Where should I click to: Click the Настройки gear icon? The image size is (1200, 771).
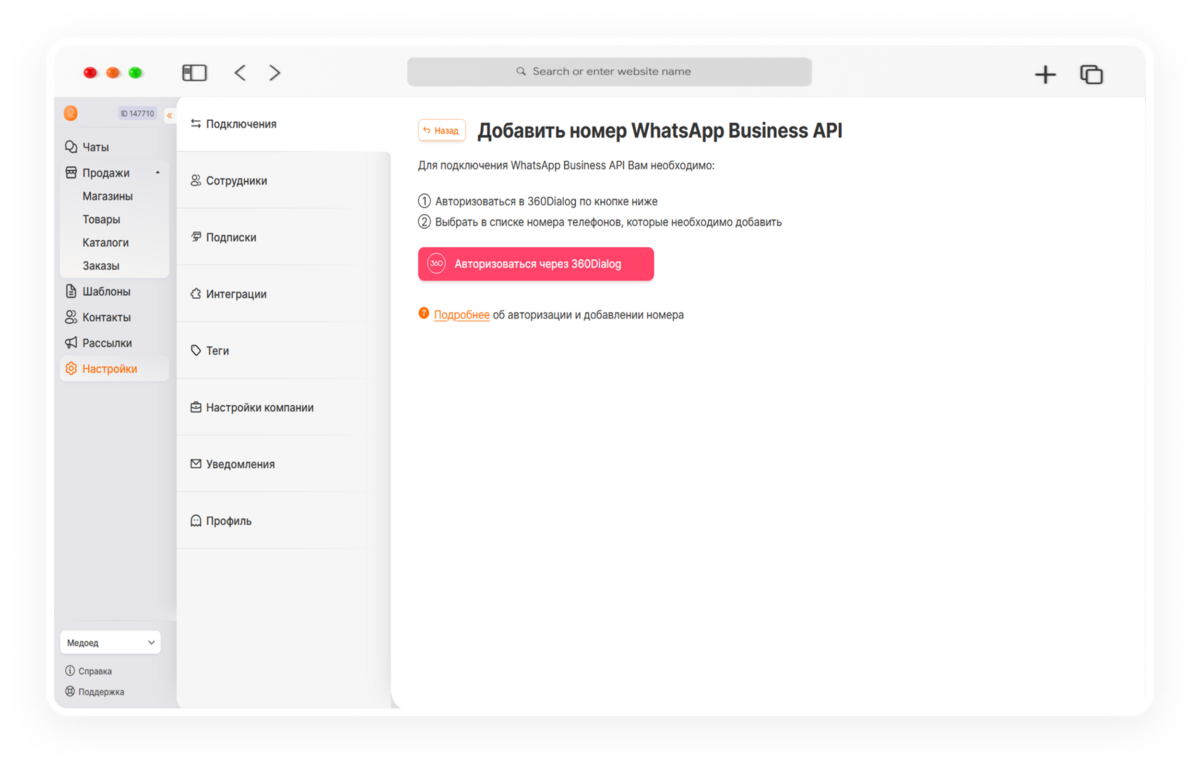point(71,369)
